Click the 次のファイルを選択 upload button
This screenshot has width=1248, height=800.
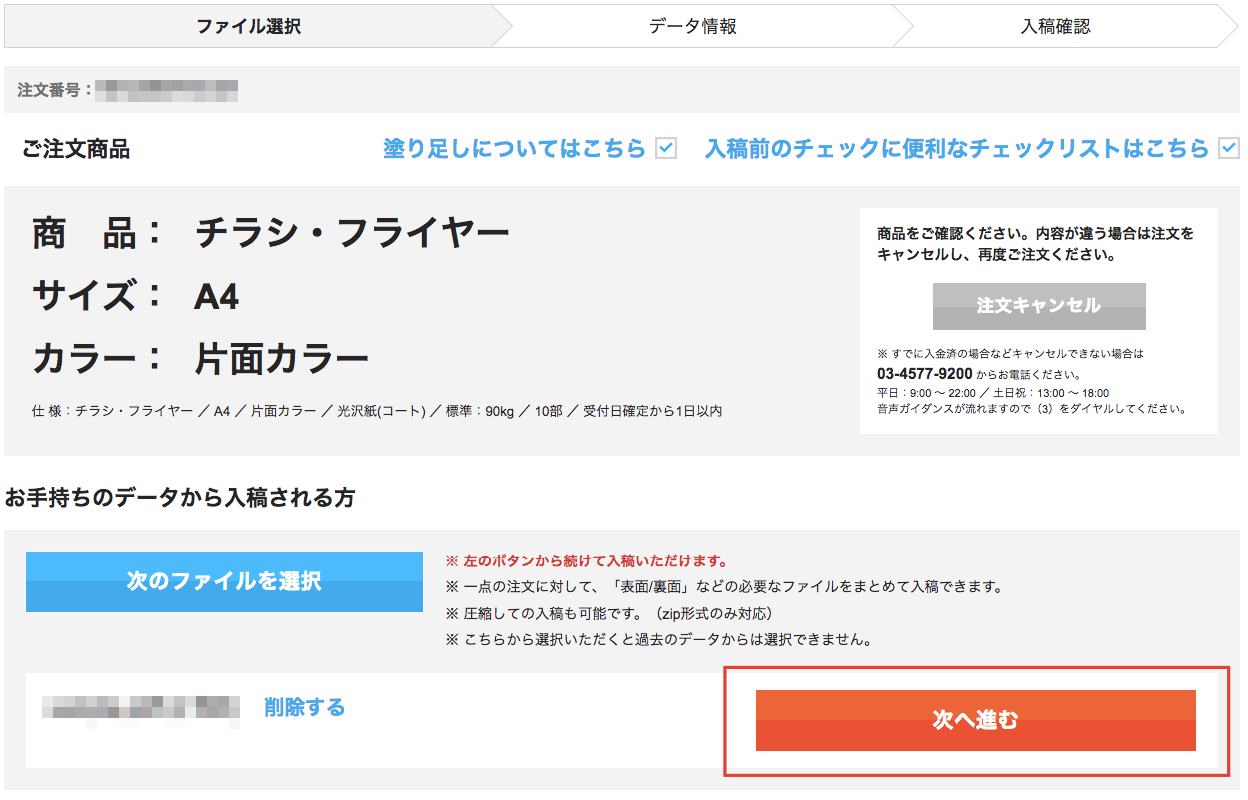224,581
